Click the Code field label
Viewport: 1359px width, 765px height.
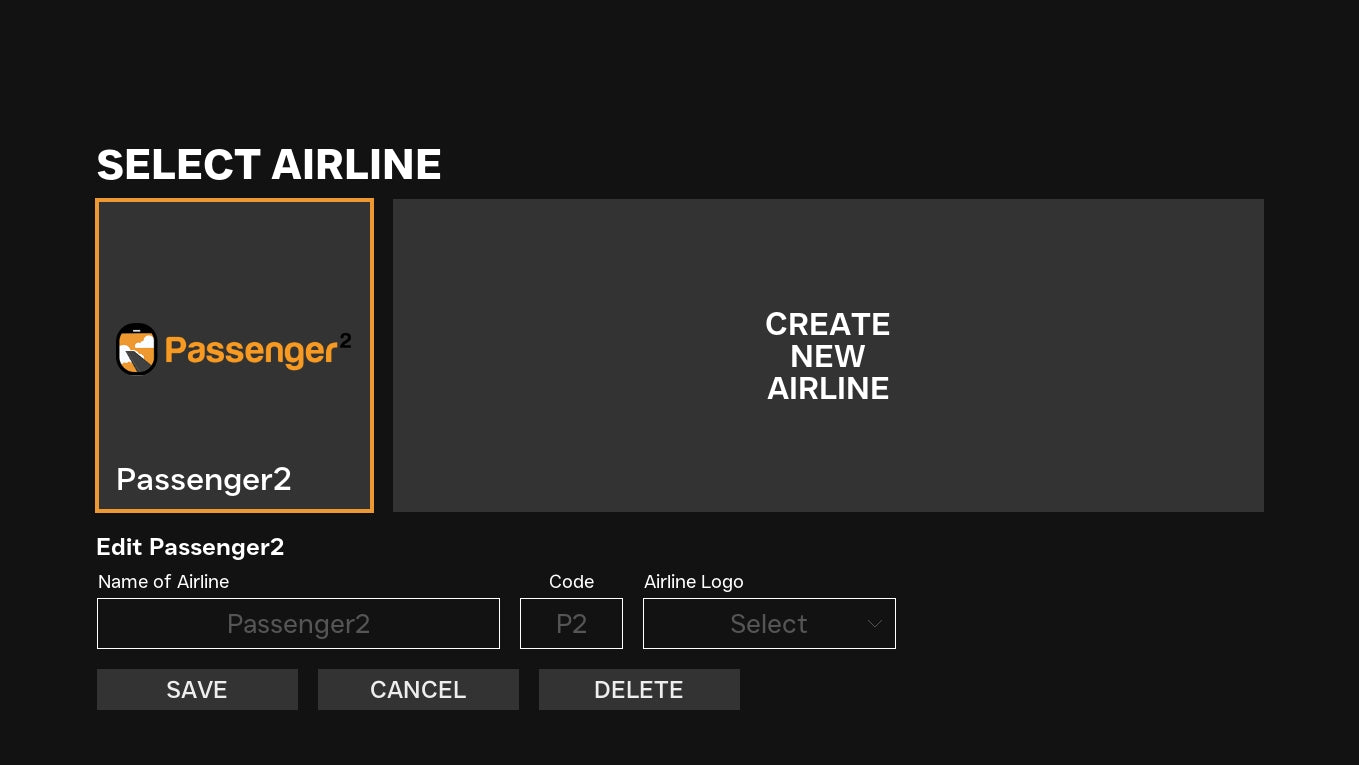571,582
